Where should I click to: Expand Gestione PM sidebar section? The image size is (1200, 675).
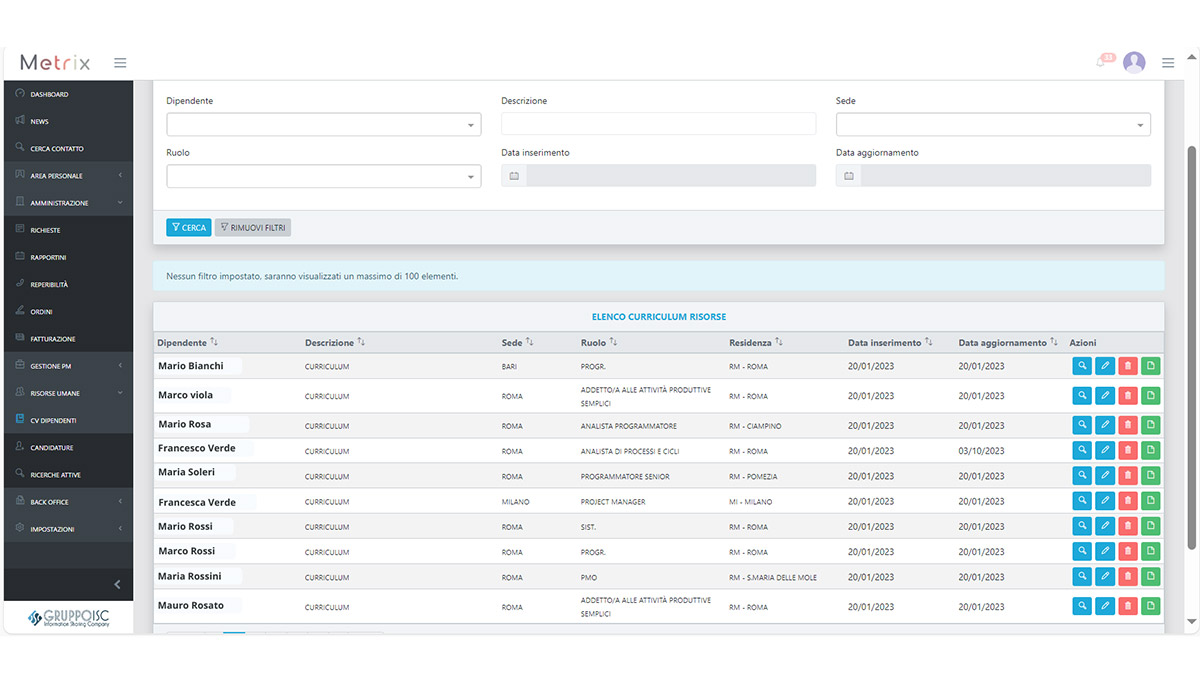pyautogui.click(x=68, y=366)
